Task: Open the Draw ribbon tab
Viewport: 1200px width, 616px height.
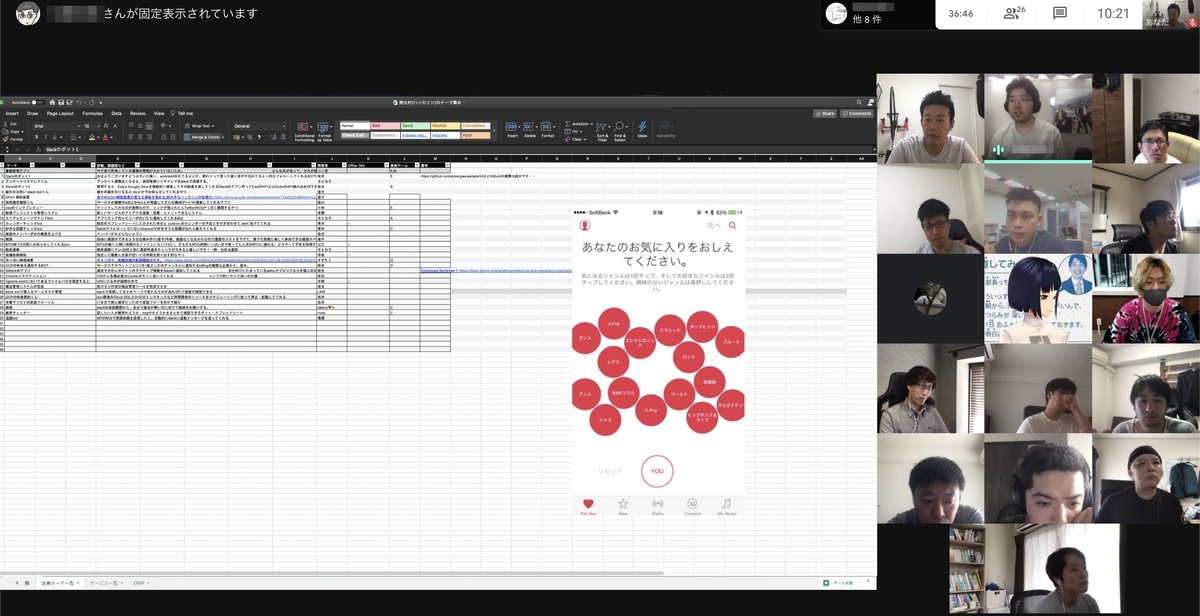Action: (32, 113)
